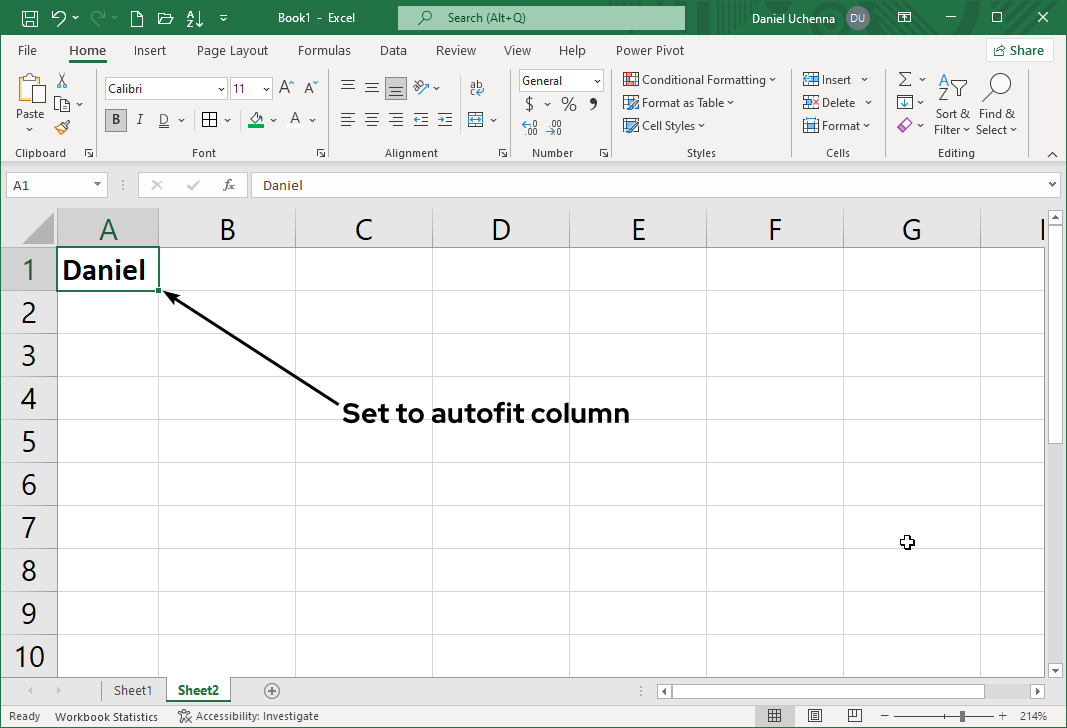Viewport: 1067px width, 728px height.
Task: Open Conditional Formatting options
Action: click(x=700, y=79)
